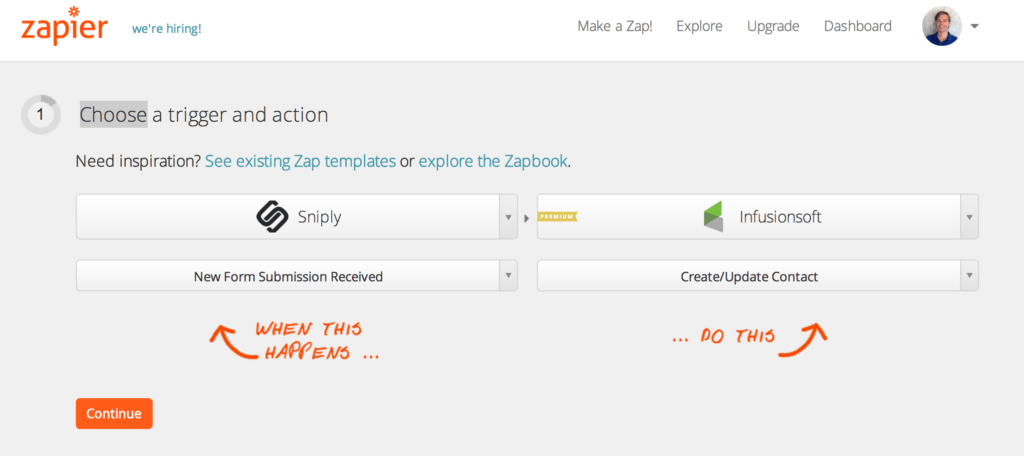Click the Sniply app icon

273,216
